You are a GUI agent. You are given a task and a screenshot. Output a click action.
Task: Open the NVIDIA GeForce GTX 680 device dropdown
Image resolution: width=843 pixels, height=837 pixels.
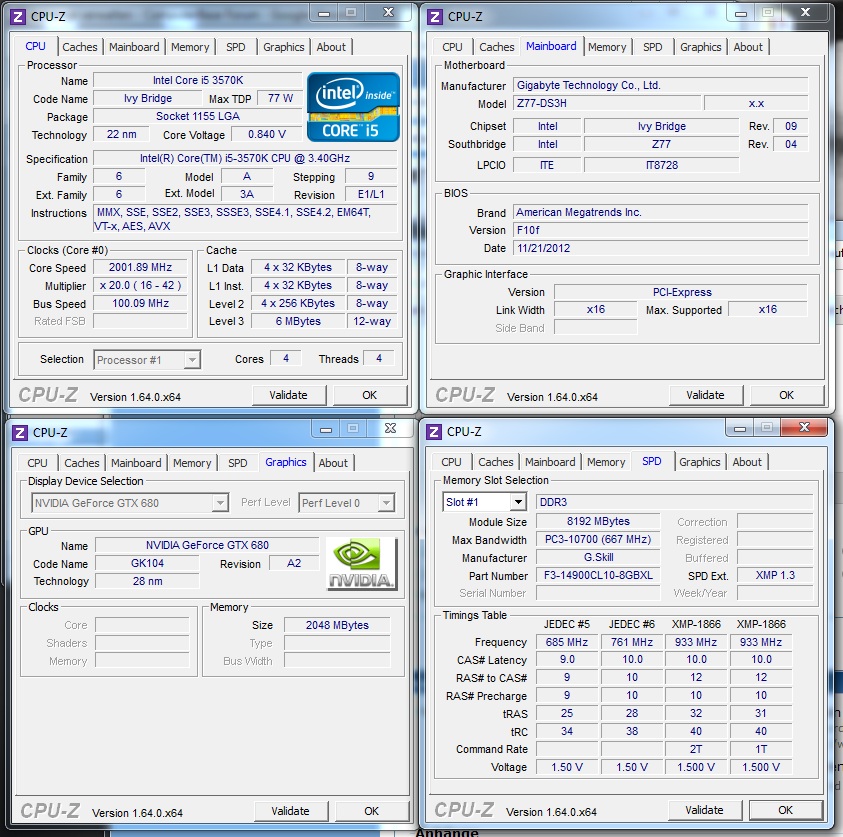pyautogui.click(x=130, y=503)
